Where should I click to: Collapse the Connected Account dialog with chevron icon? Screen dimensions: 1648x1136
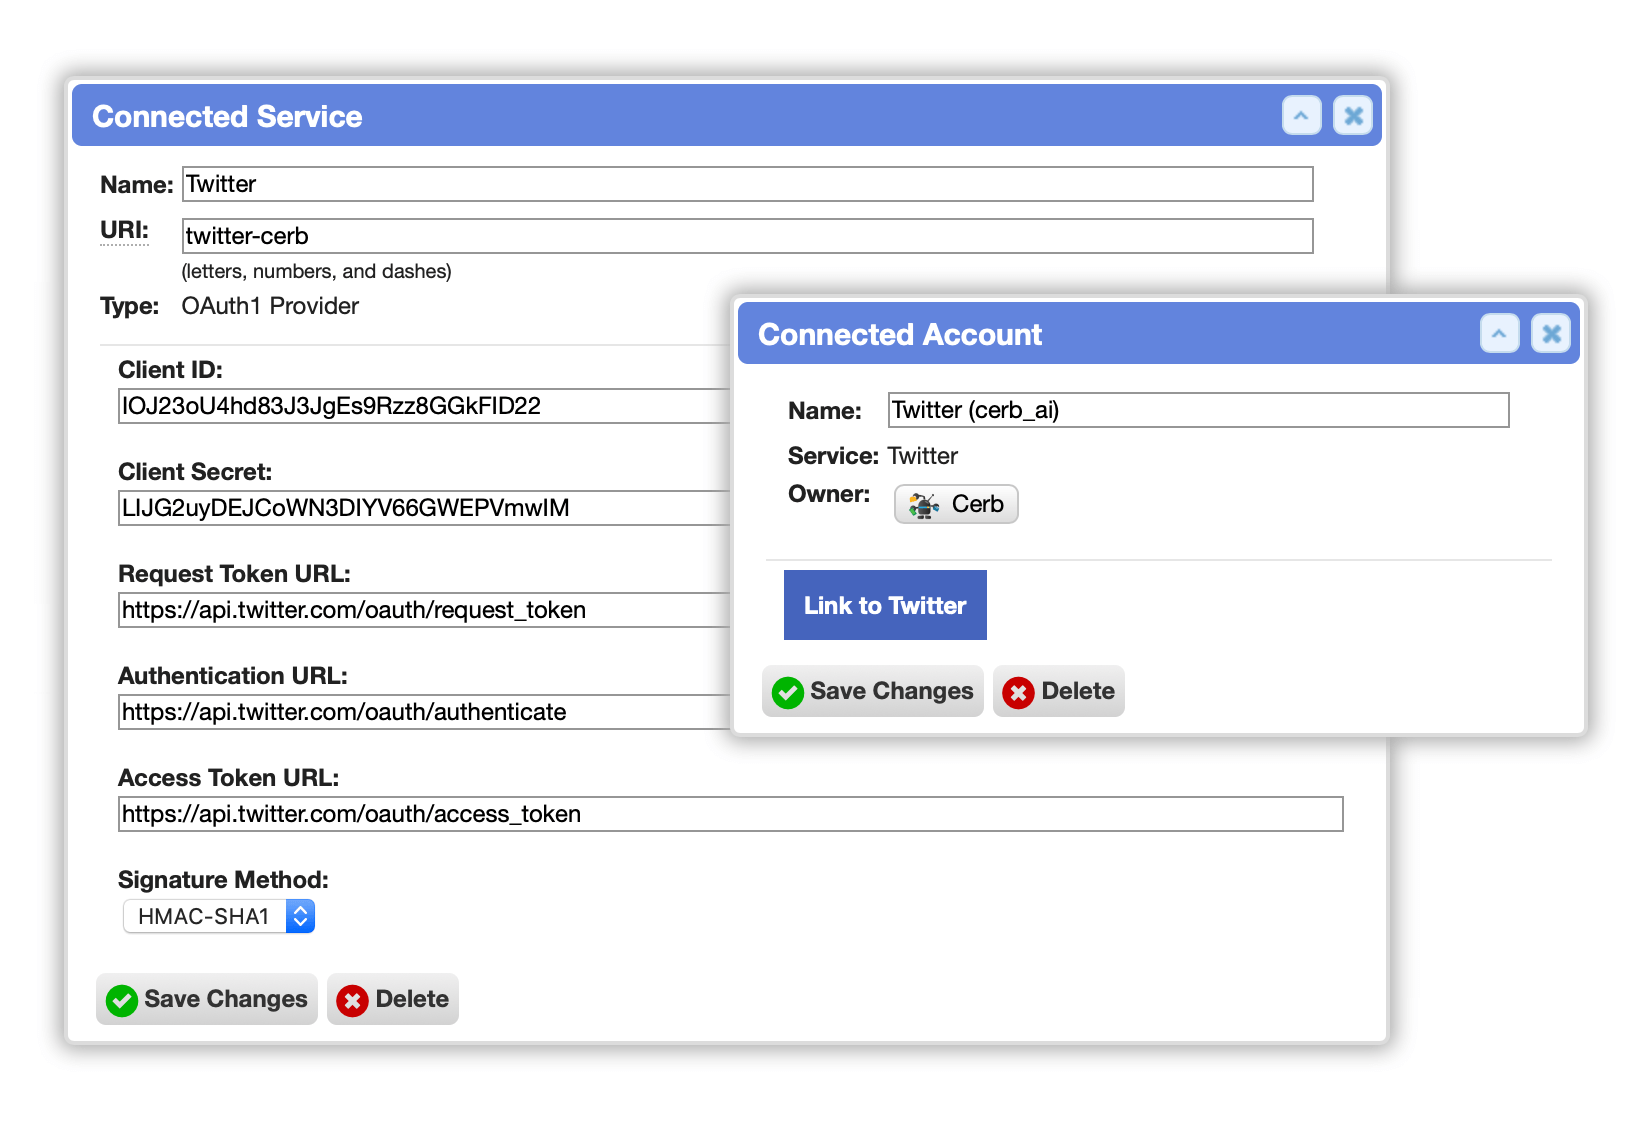click(x=1499, y=334)
